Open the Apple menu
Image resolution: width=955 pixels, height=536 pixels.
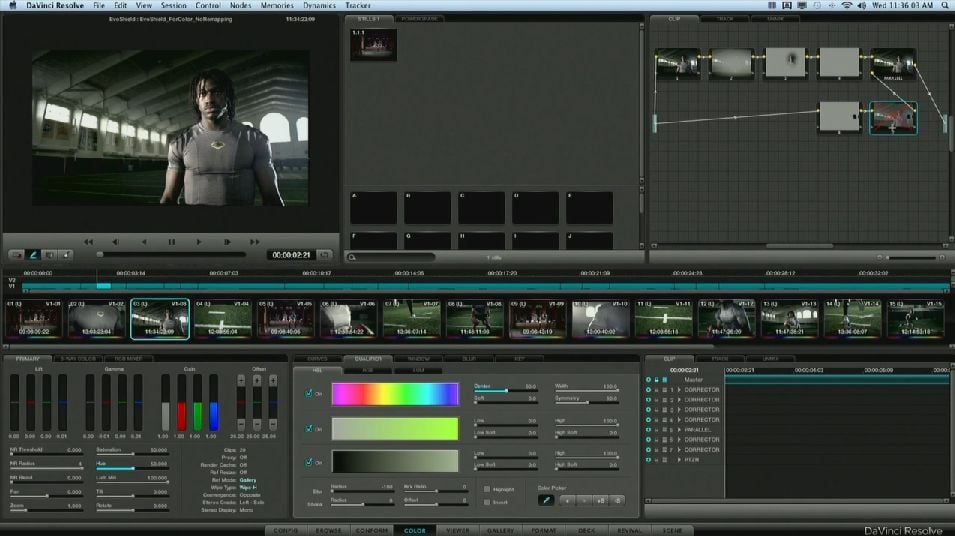tap(12, 5)
